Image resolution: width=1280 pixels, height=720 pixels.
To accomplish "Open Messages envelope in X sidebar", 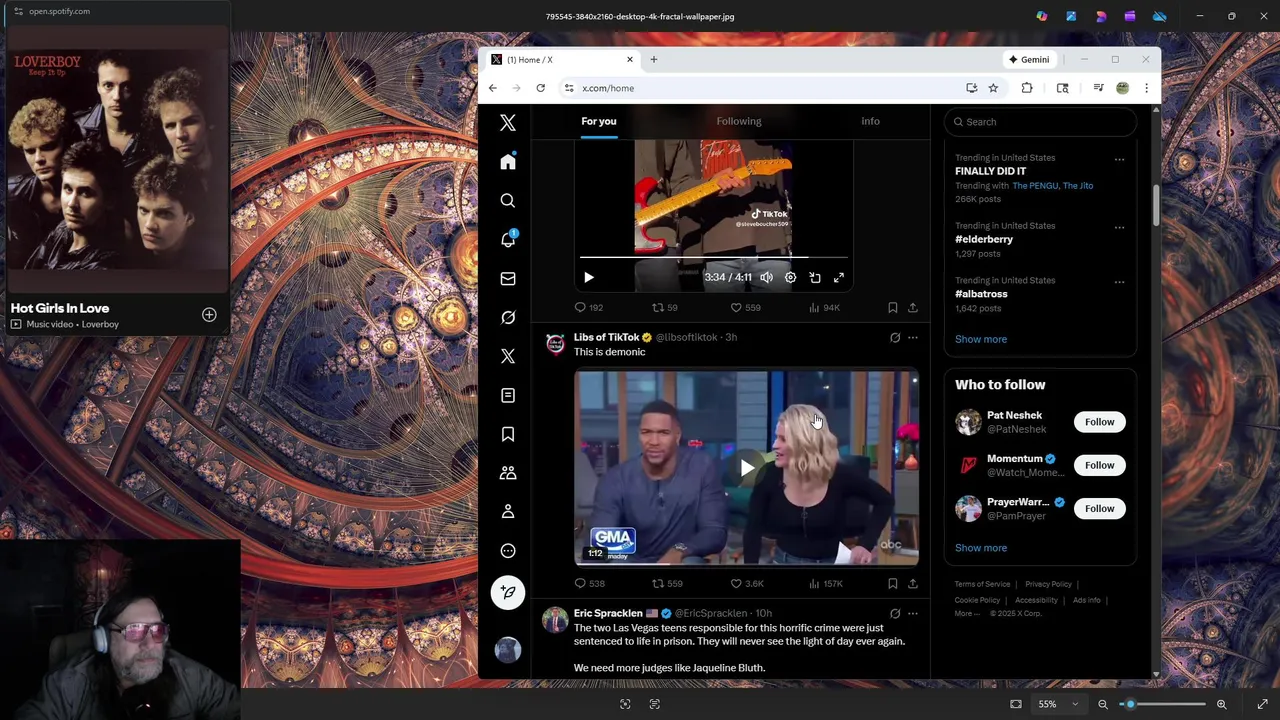I will click(508, 279).
